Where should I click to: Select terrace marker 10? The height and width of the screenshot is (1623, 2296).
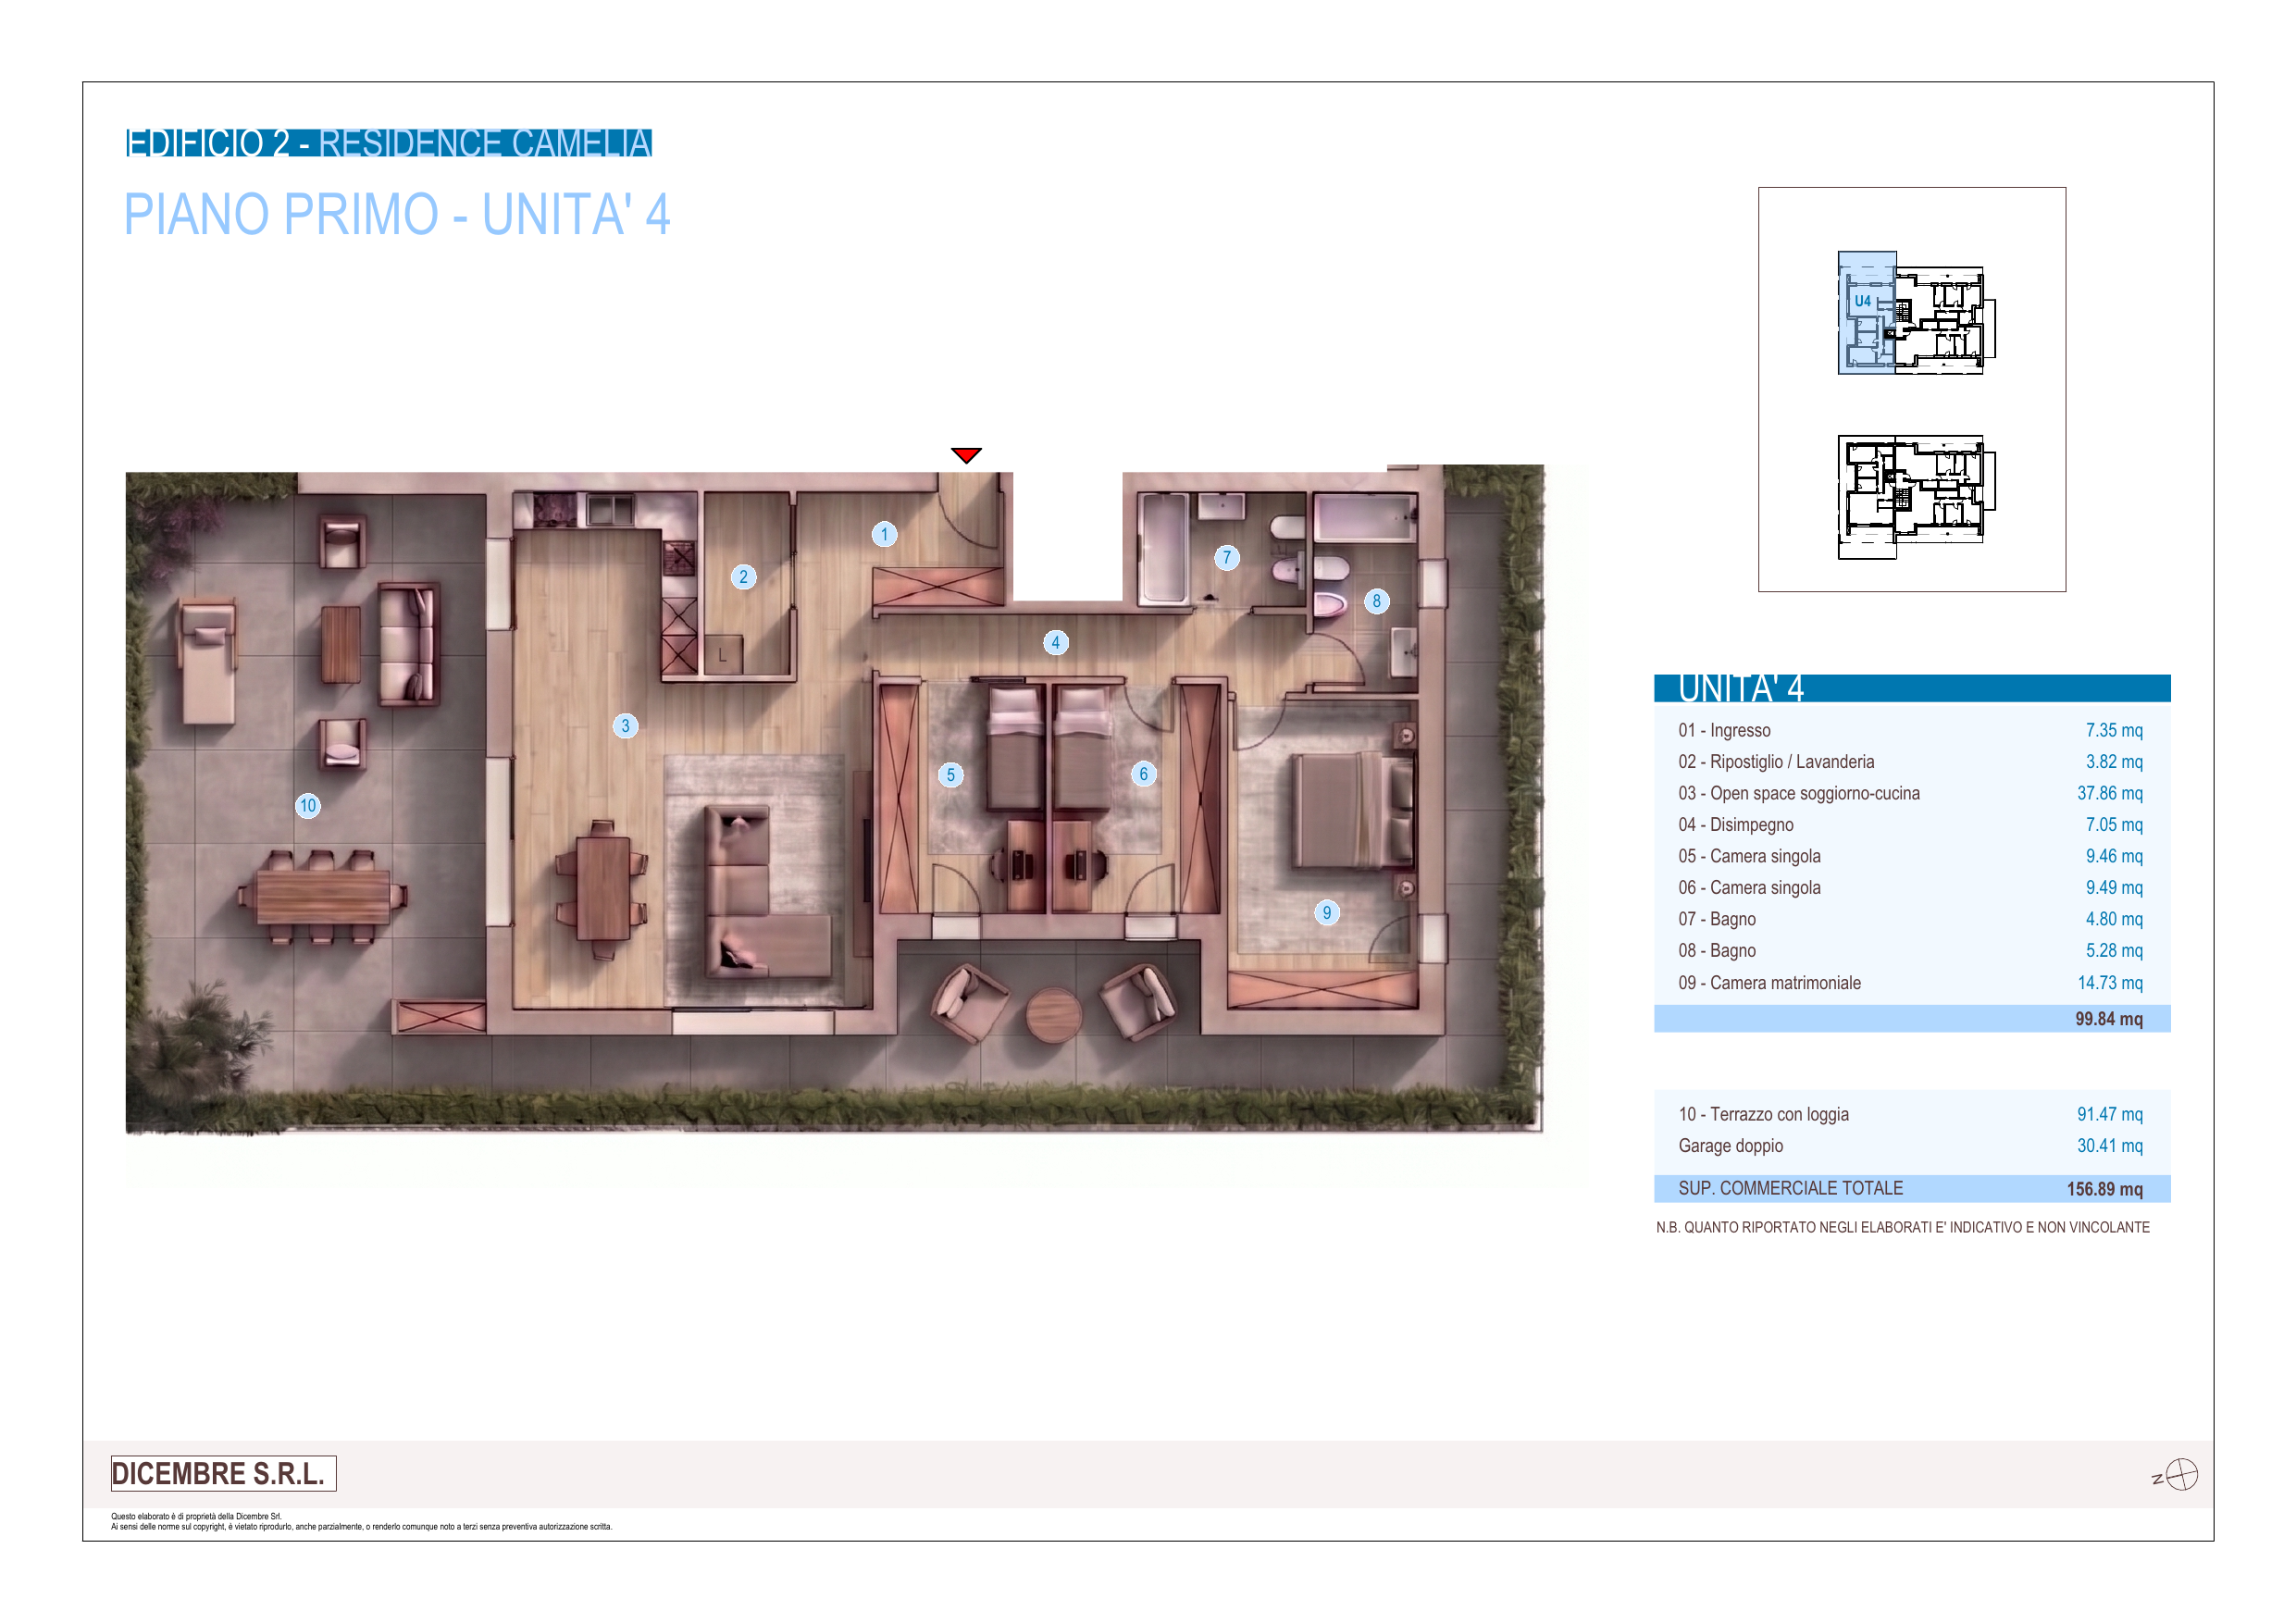coord(308,806)
